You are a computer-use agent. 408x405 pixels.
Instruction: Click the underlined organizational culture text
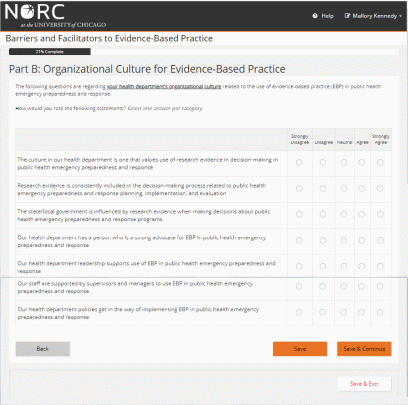(164, 86)
